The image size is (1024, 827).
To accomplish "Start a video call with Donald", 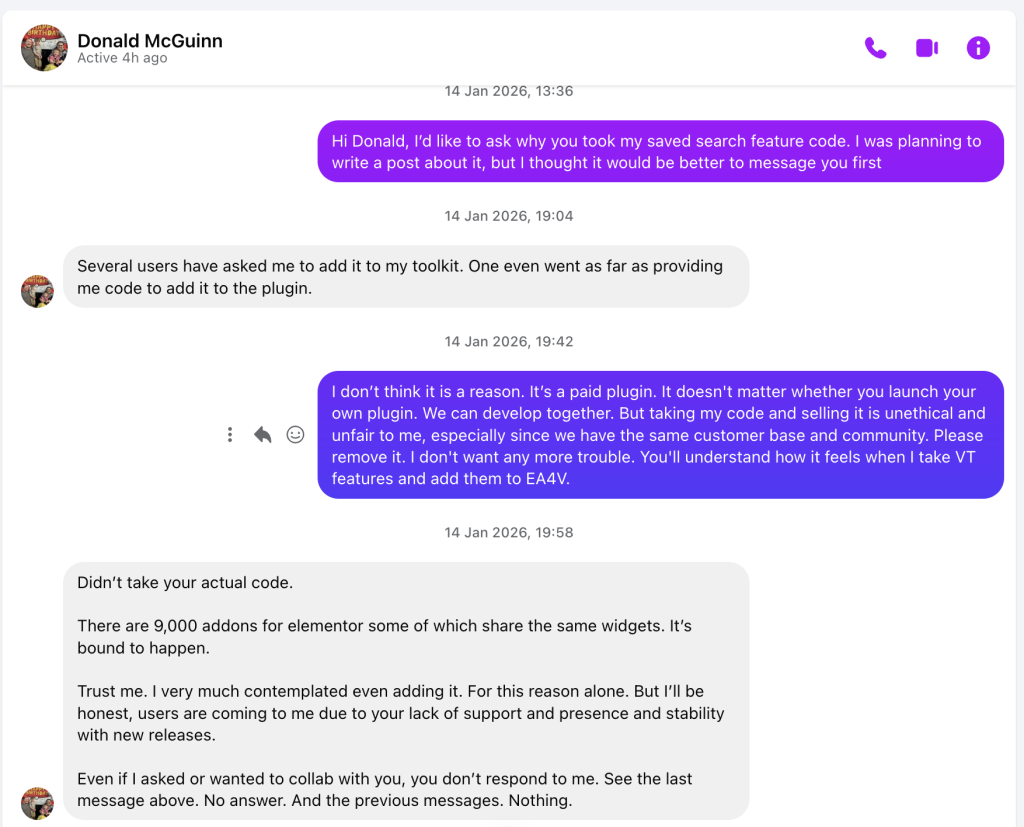I will 927,48.
